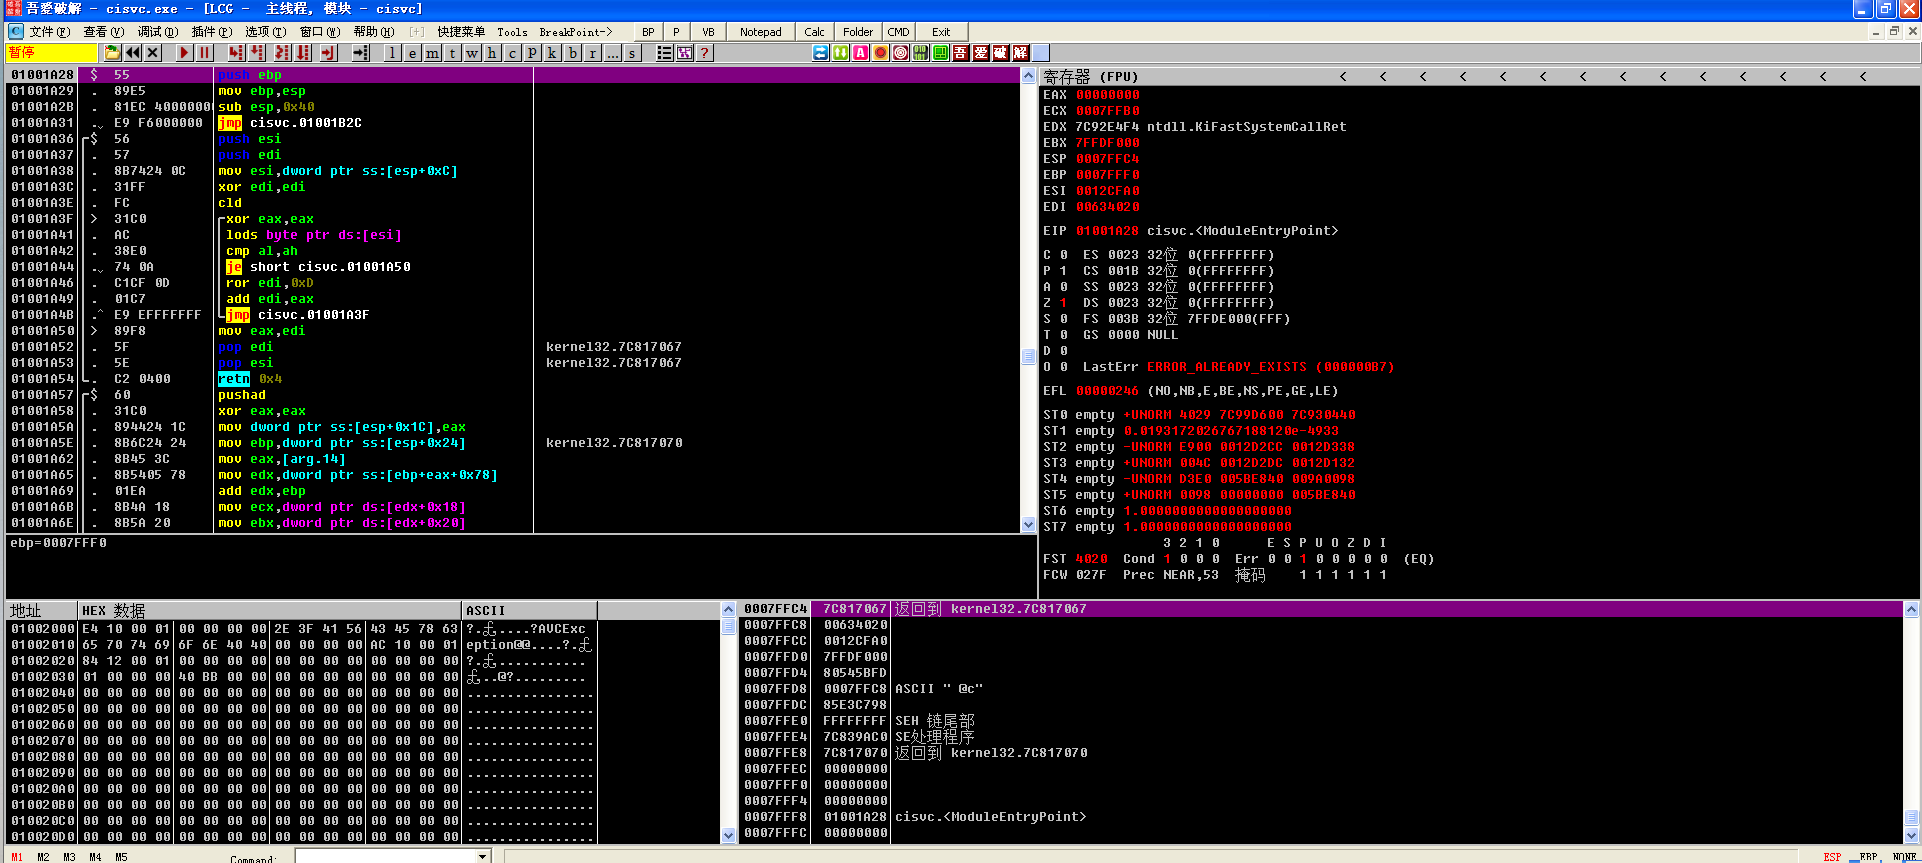Click the Step over toolbar icon
1922x863 pixels.
(x=257, y=53)
